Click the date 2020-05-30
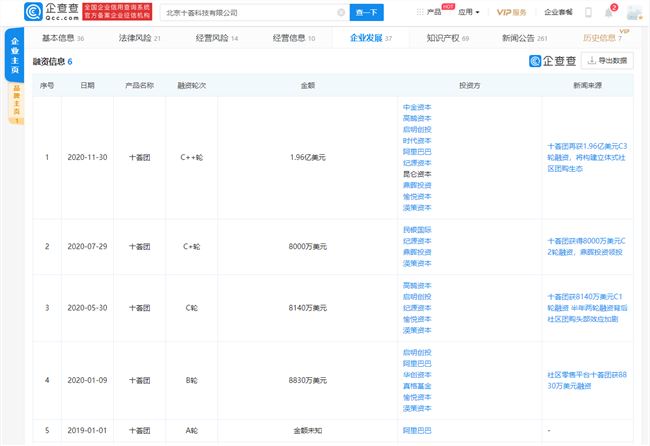 point(87,308)
